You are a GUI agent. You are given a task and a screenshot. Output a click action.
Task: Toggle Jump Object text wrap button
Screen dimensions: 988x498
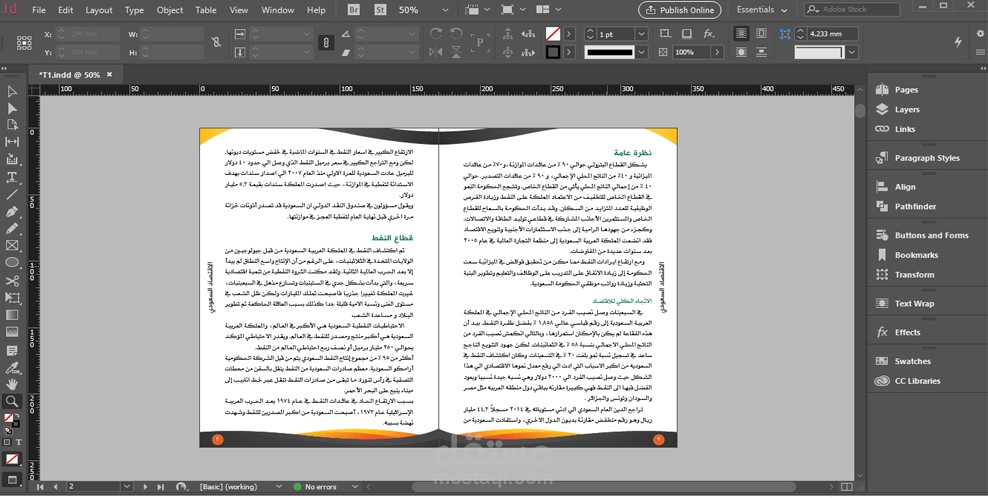(x=761, y=52)
